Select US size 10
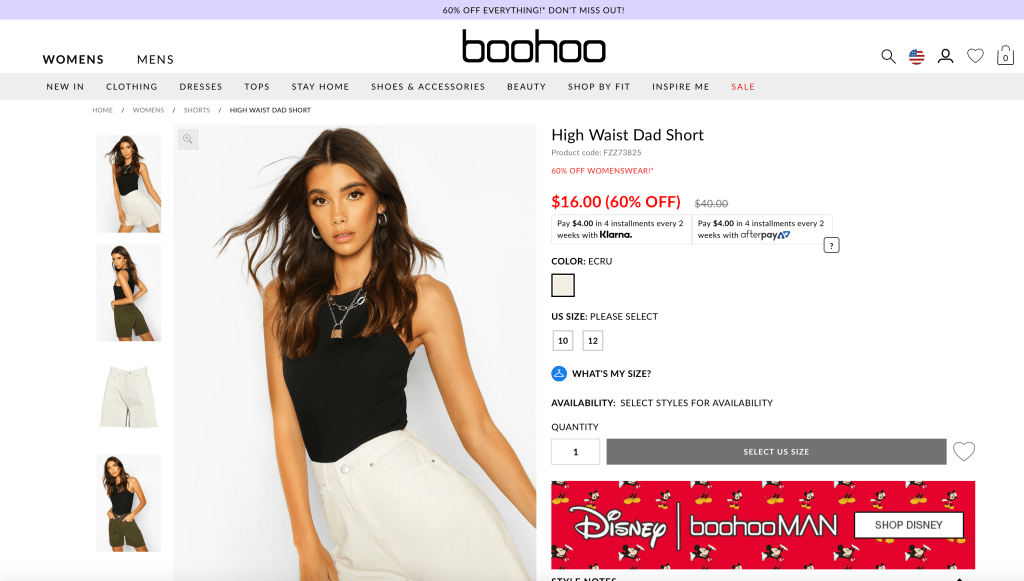The width and height of the screenshot is (1024, 581). tap(563, 341)
